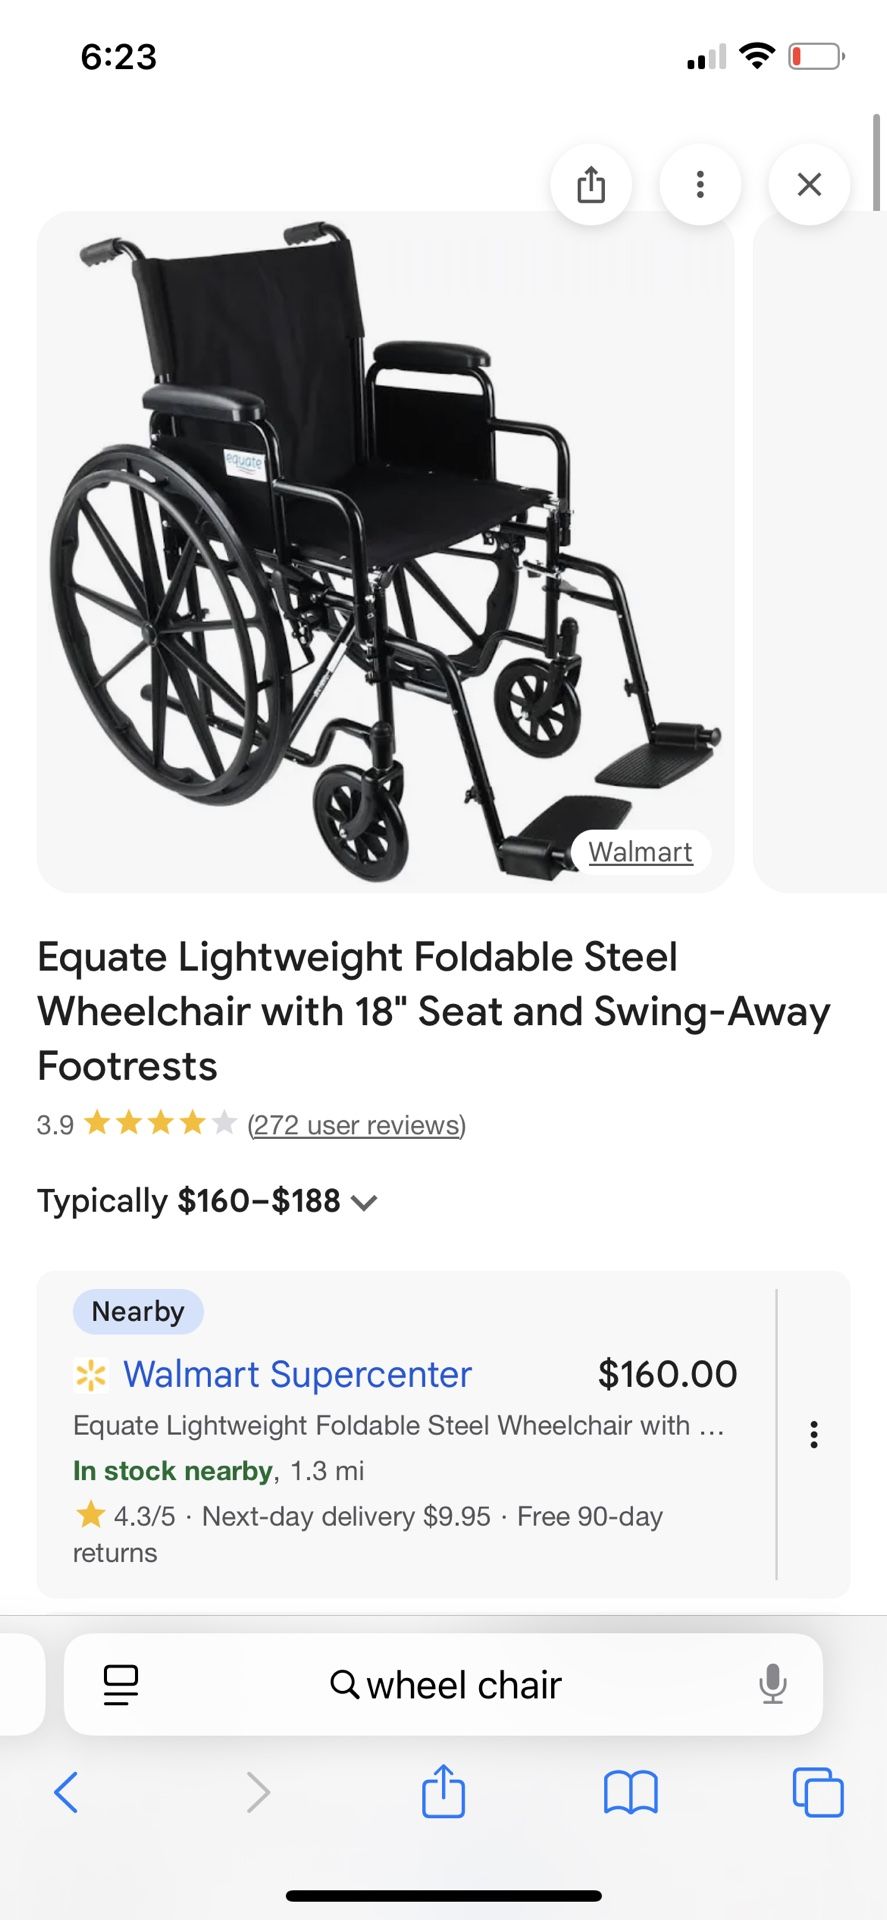Expand the Typically $160–$188 price range
Image resolution: width=887 pixels, height=1920 pixels.
click(x=364, y=1201)
